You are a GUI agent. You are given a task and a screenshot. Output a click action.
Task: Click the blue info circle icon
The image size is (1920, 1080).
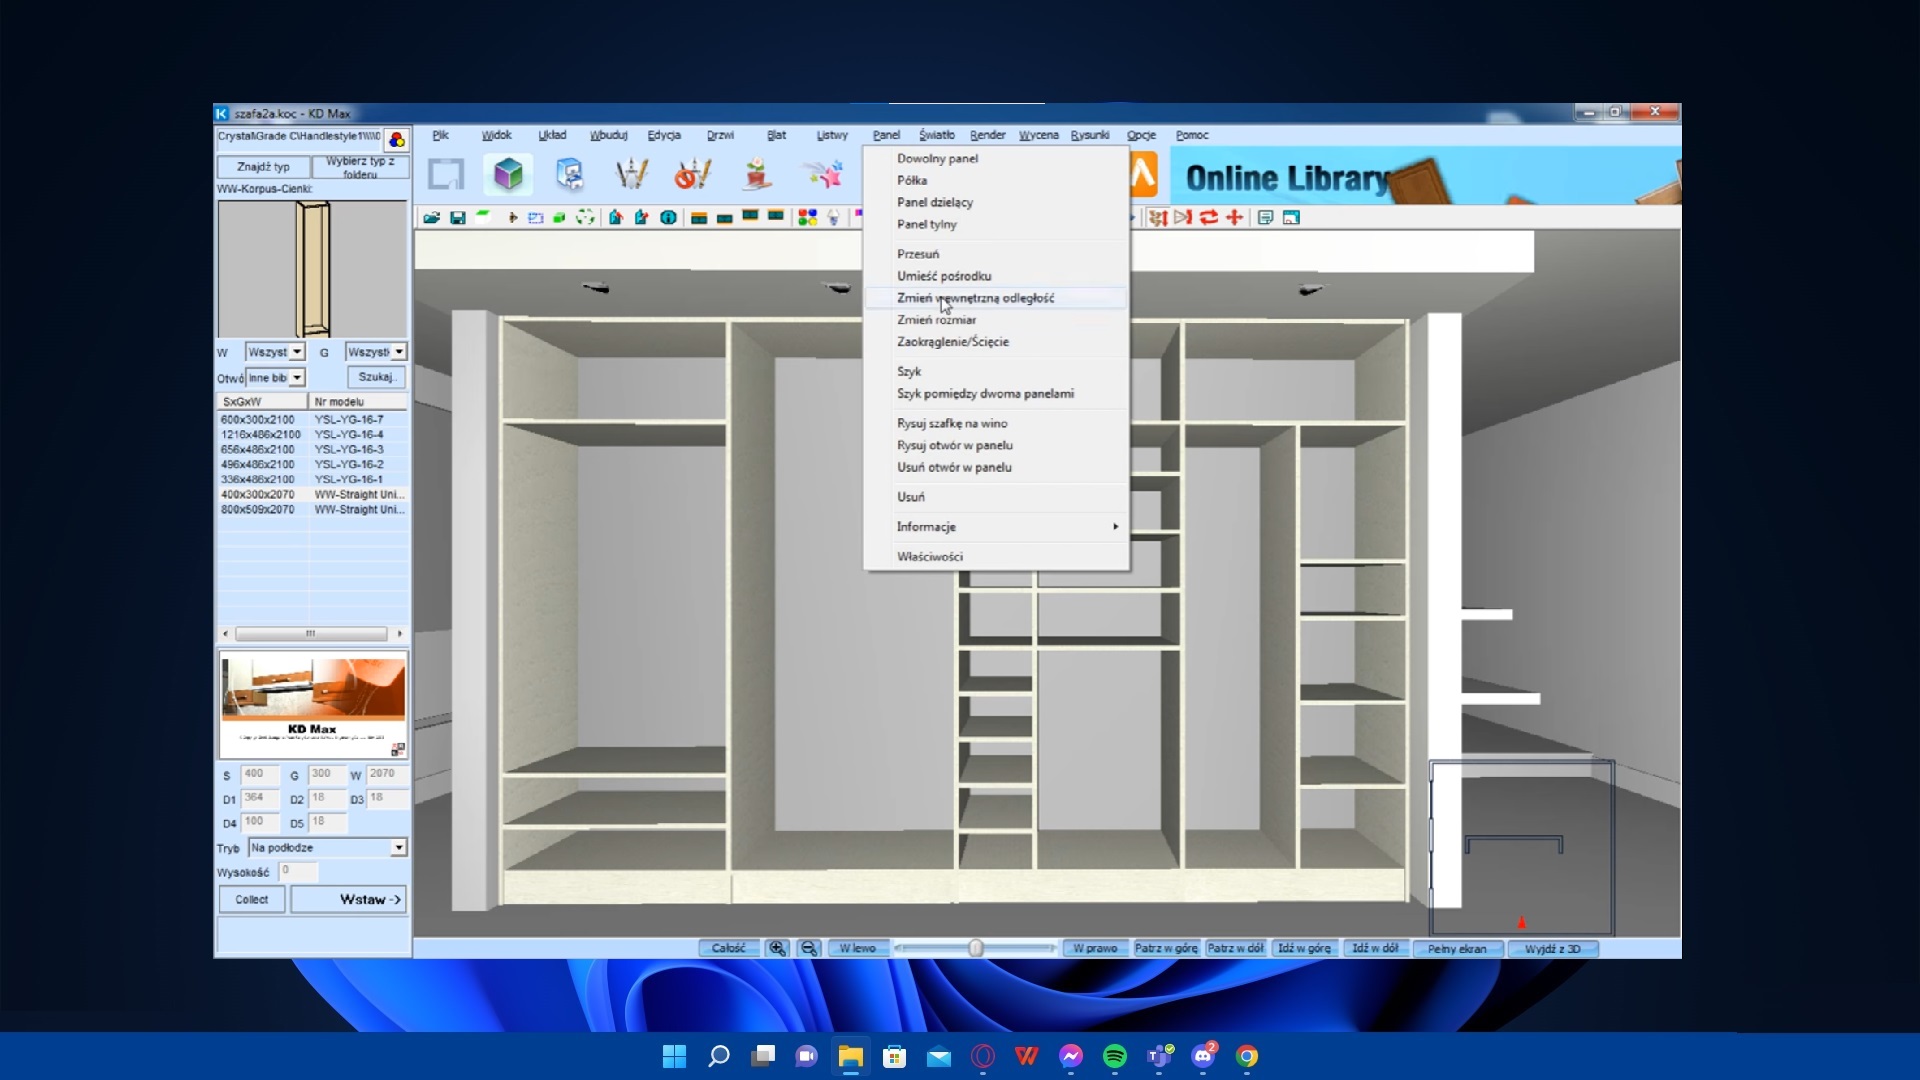668,218
